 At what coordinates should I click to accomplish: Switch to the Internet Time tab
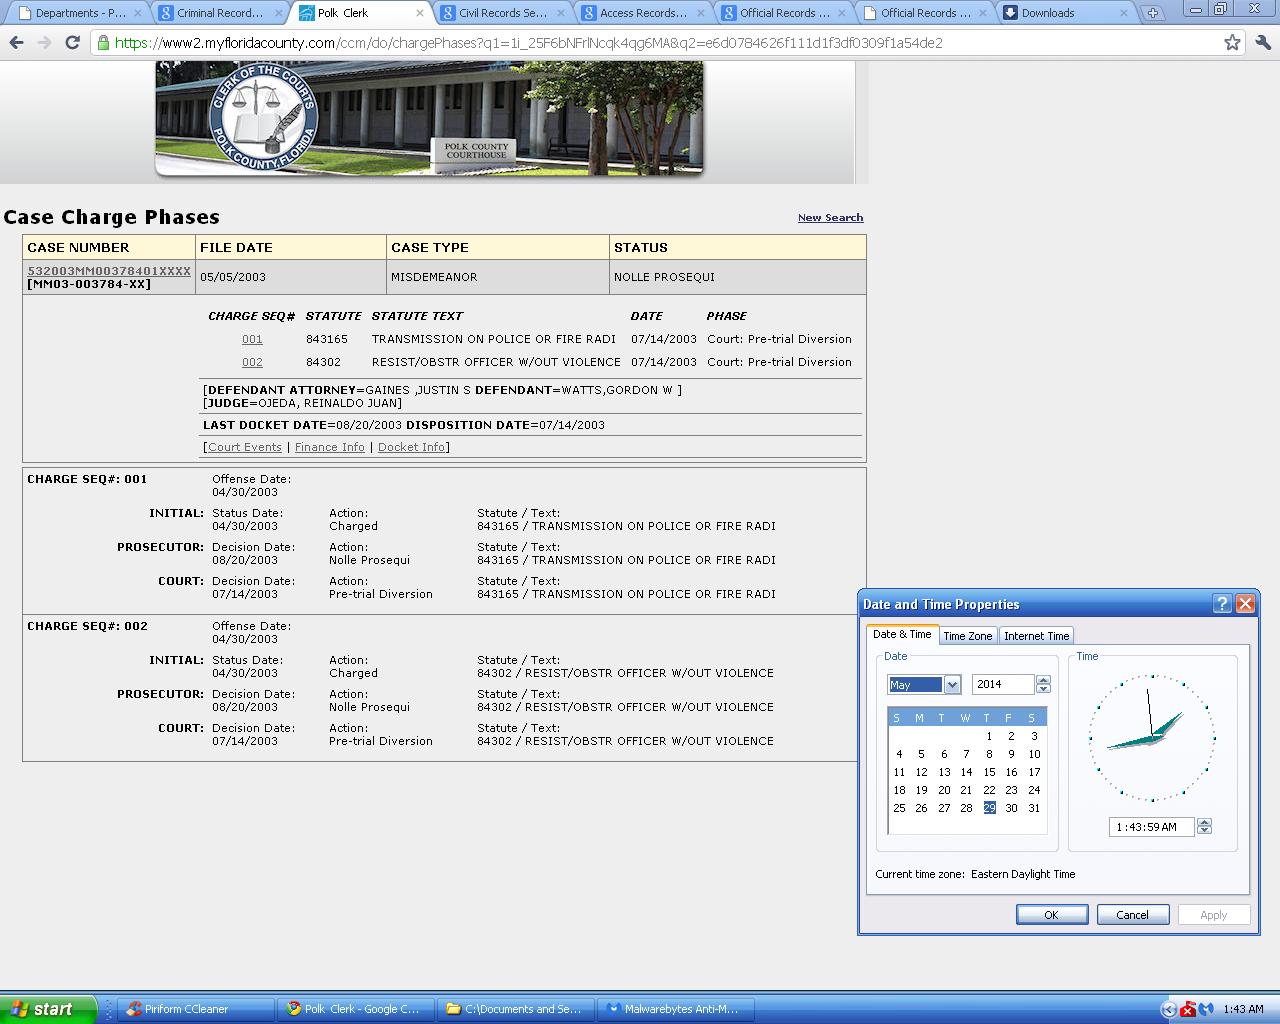[x=1036, y=636]
